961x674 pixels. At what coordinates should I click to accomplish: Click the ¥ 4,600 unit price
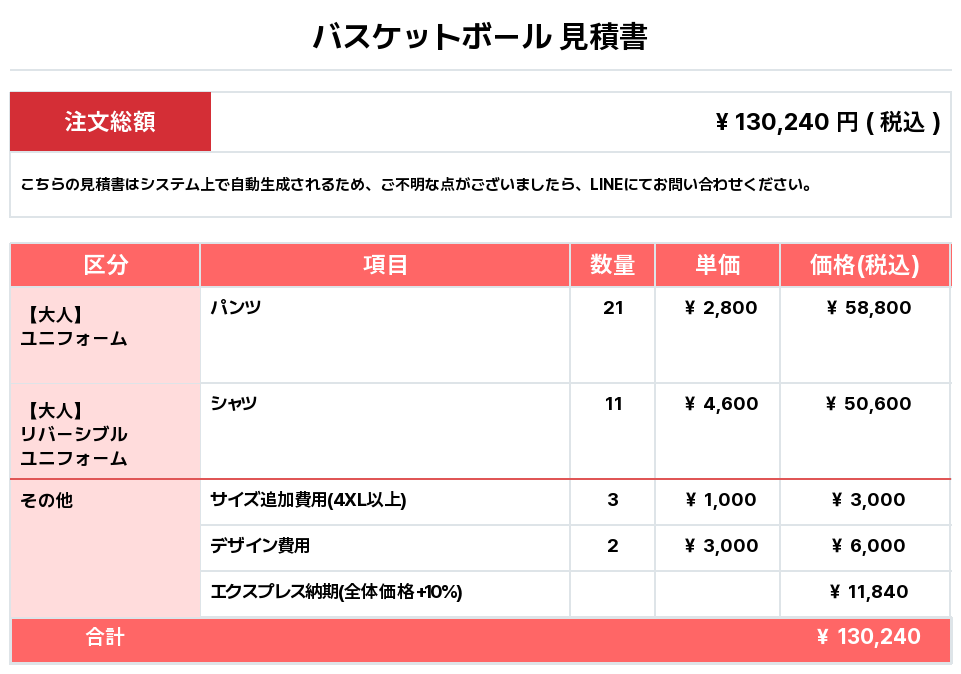point(721,404)
